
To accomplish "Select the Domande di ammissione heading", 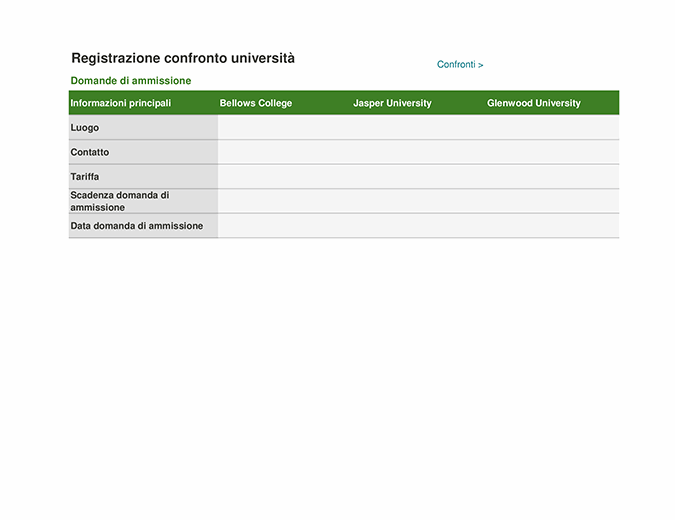I will 131,81.
